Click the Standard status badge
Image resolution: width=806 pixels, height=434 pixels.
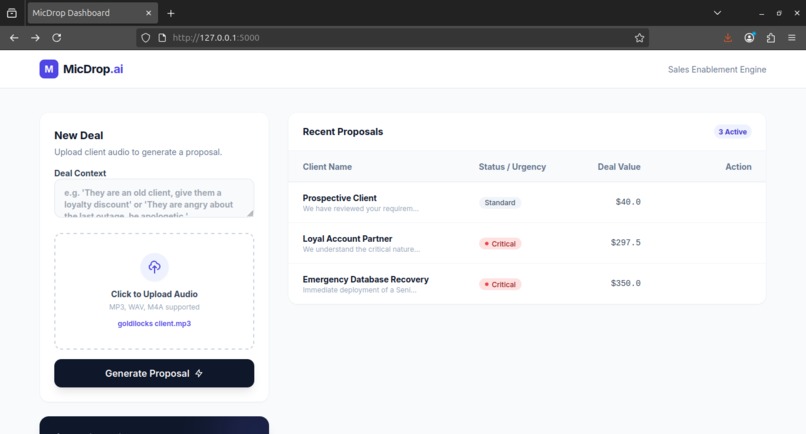click(x=500, y=203)
